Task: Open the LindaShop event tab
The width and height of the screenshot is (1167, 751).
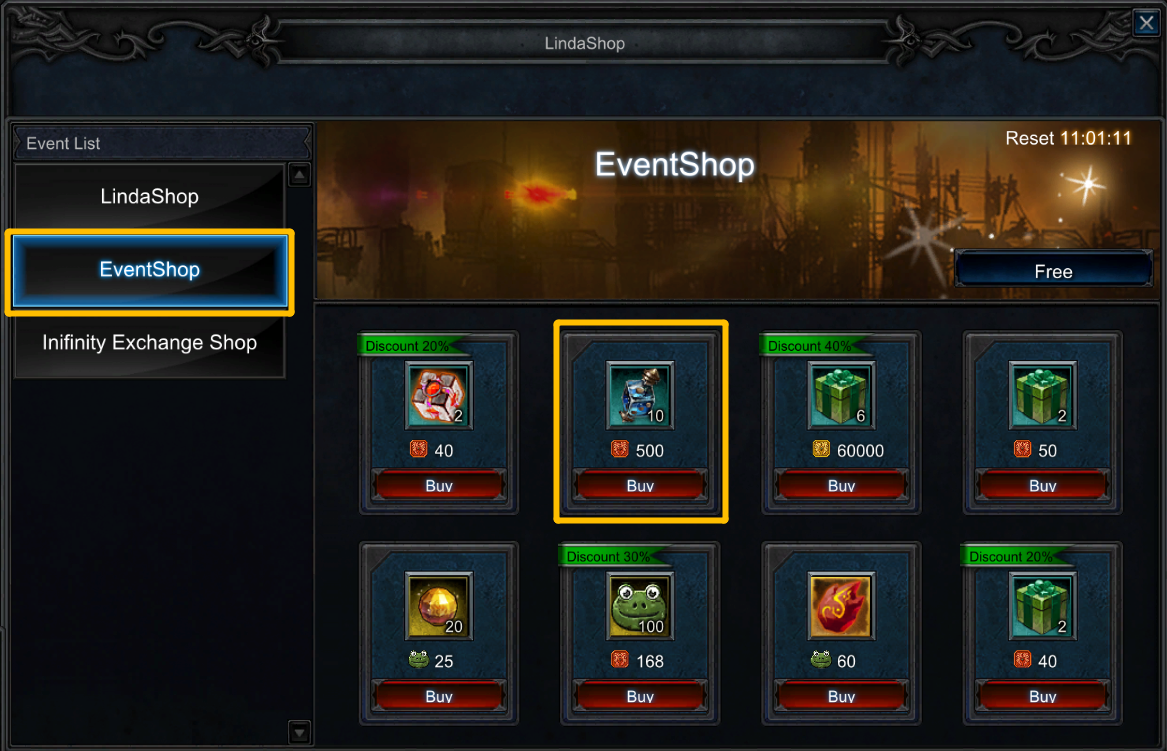Action: point(150,196)
